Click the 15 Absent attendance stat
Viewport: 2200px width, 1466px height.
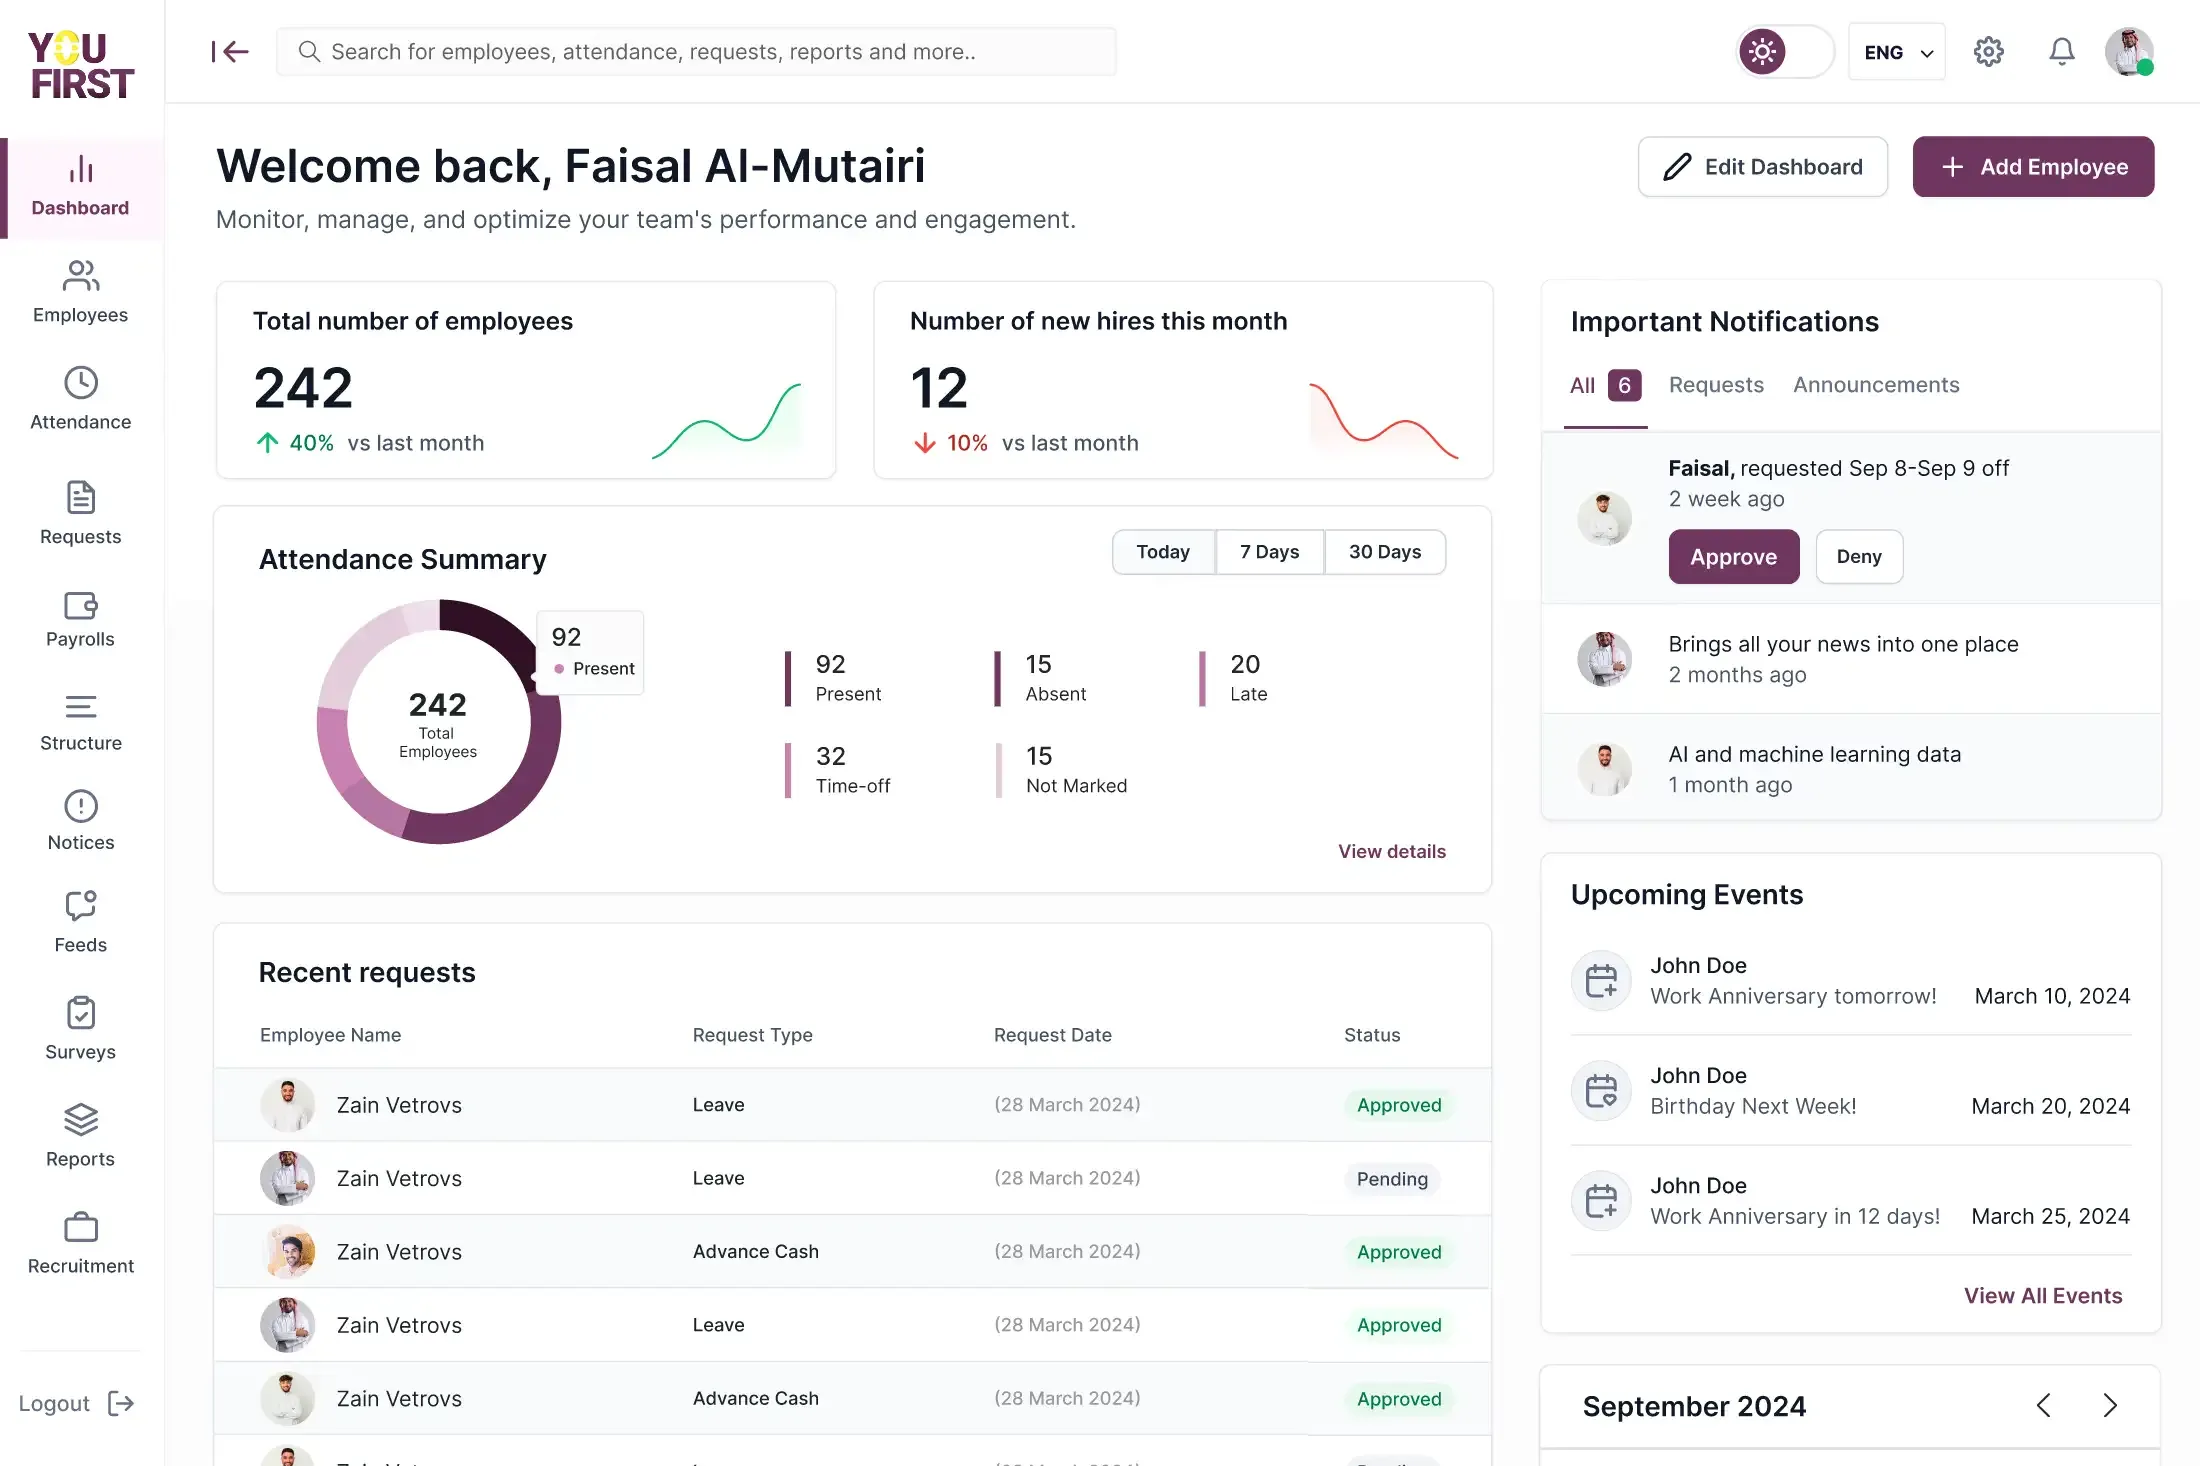(x=1042, y=678)
